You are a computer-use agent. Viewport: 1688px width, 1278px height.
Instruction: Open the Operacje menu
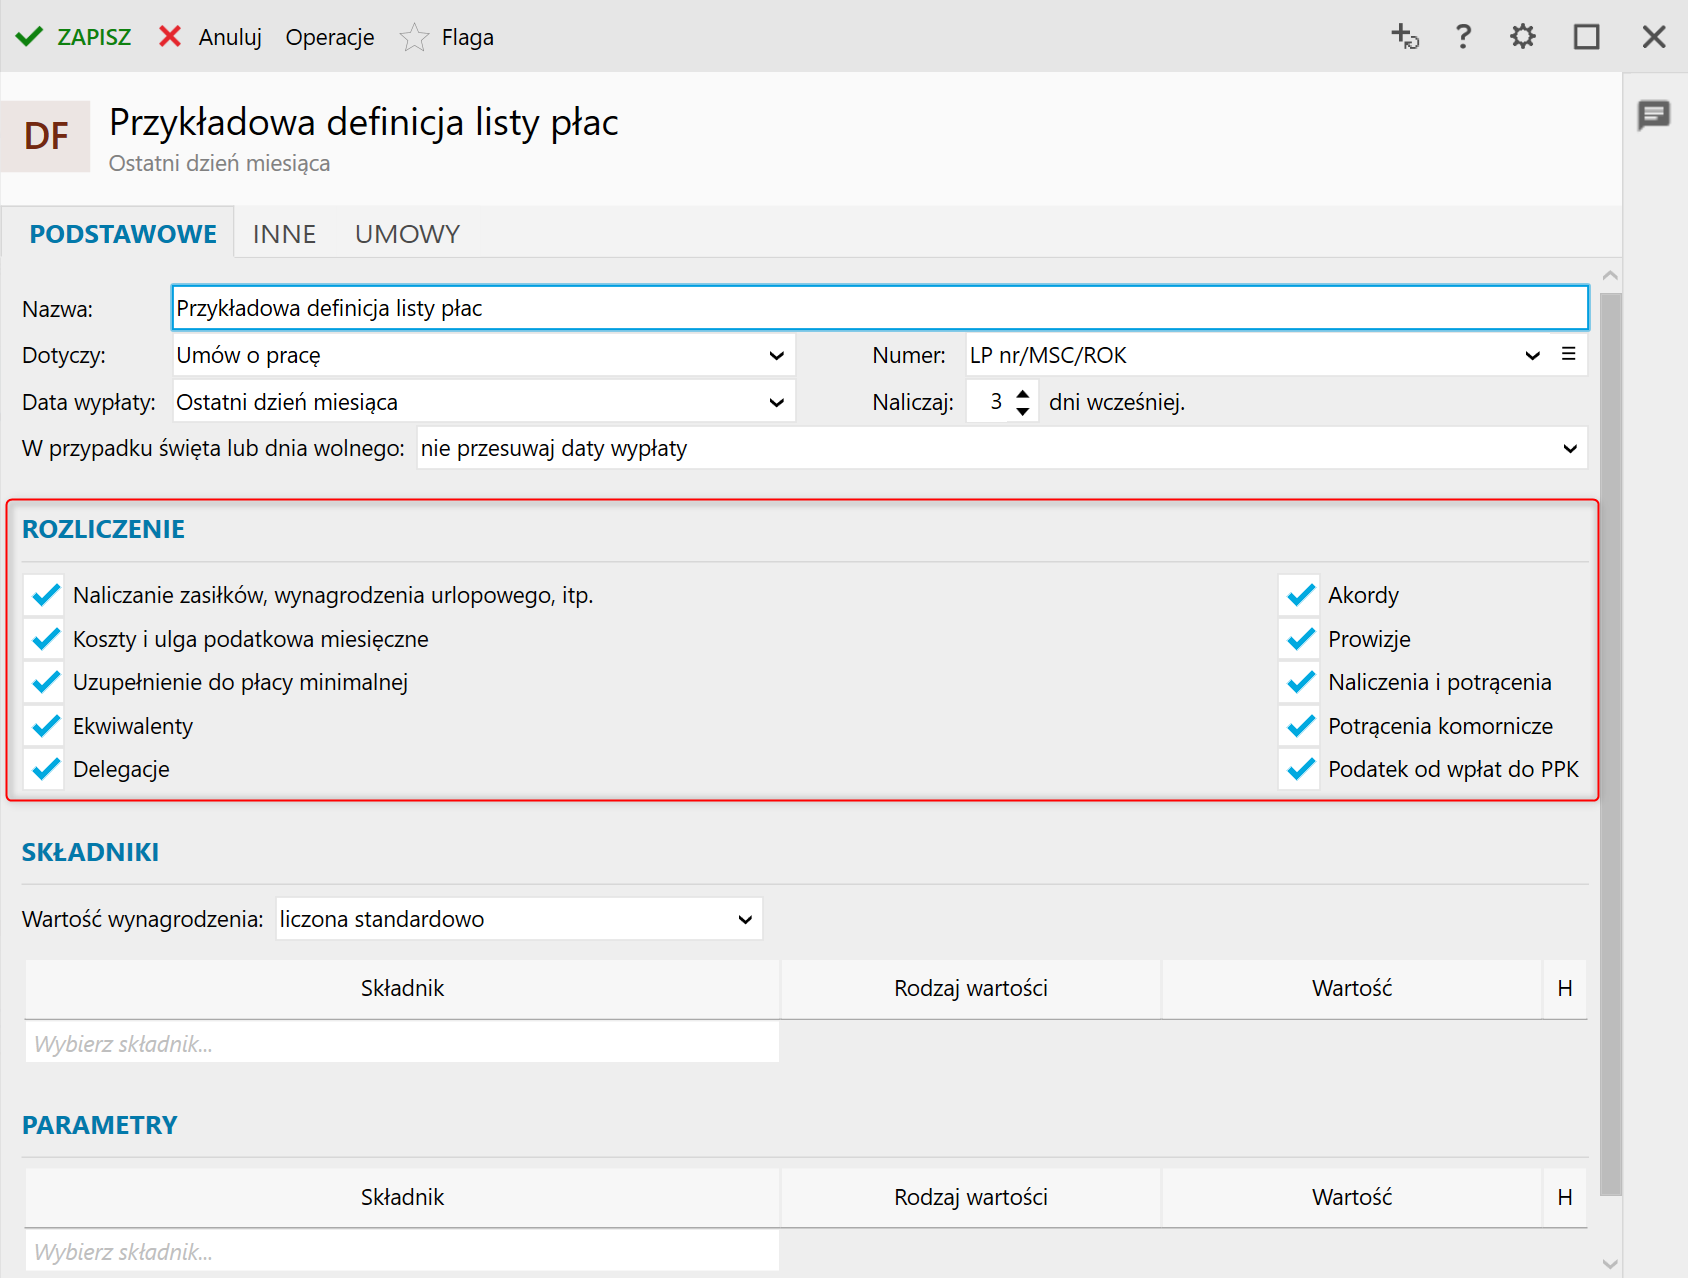click(330, 37)
